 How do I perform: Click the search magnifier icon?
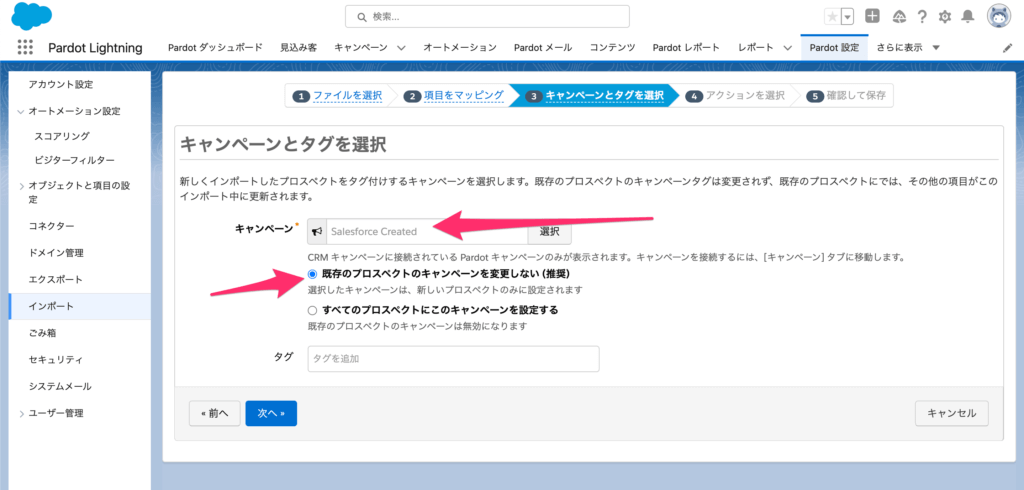[360, 17]
